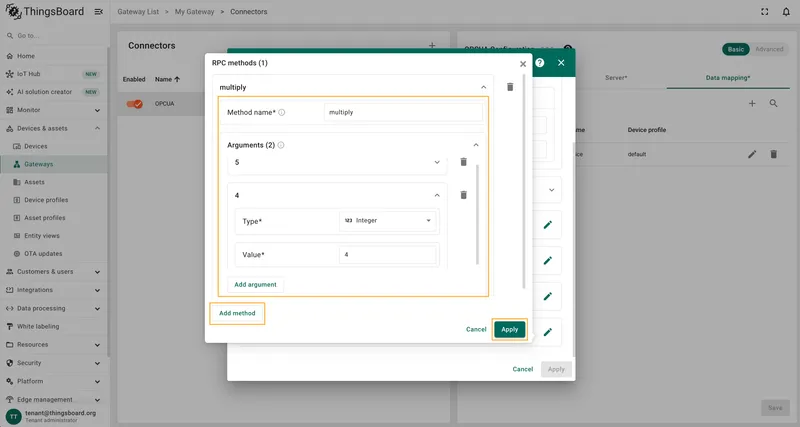This screenshot has width=800, height=427.
Task: Close the green-header mapping dialog
Action: click(561, 63)
